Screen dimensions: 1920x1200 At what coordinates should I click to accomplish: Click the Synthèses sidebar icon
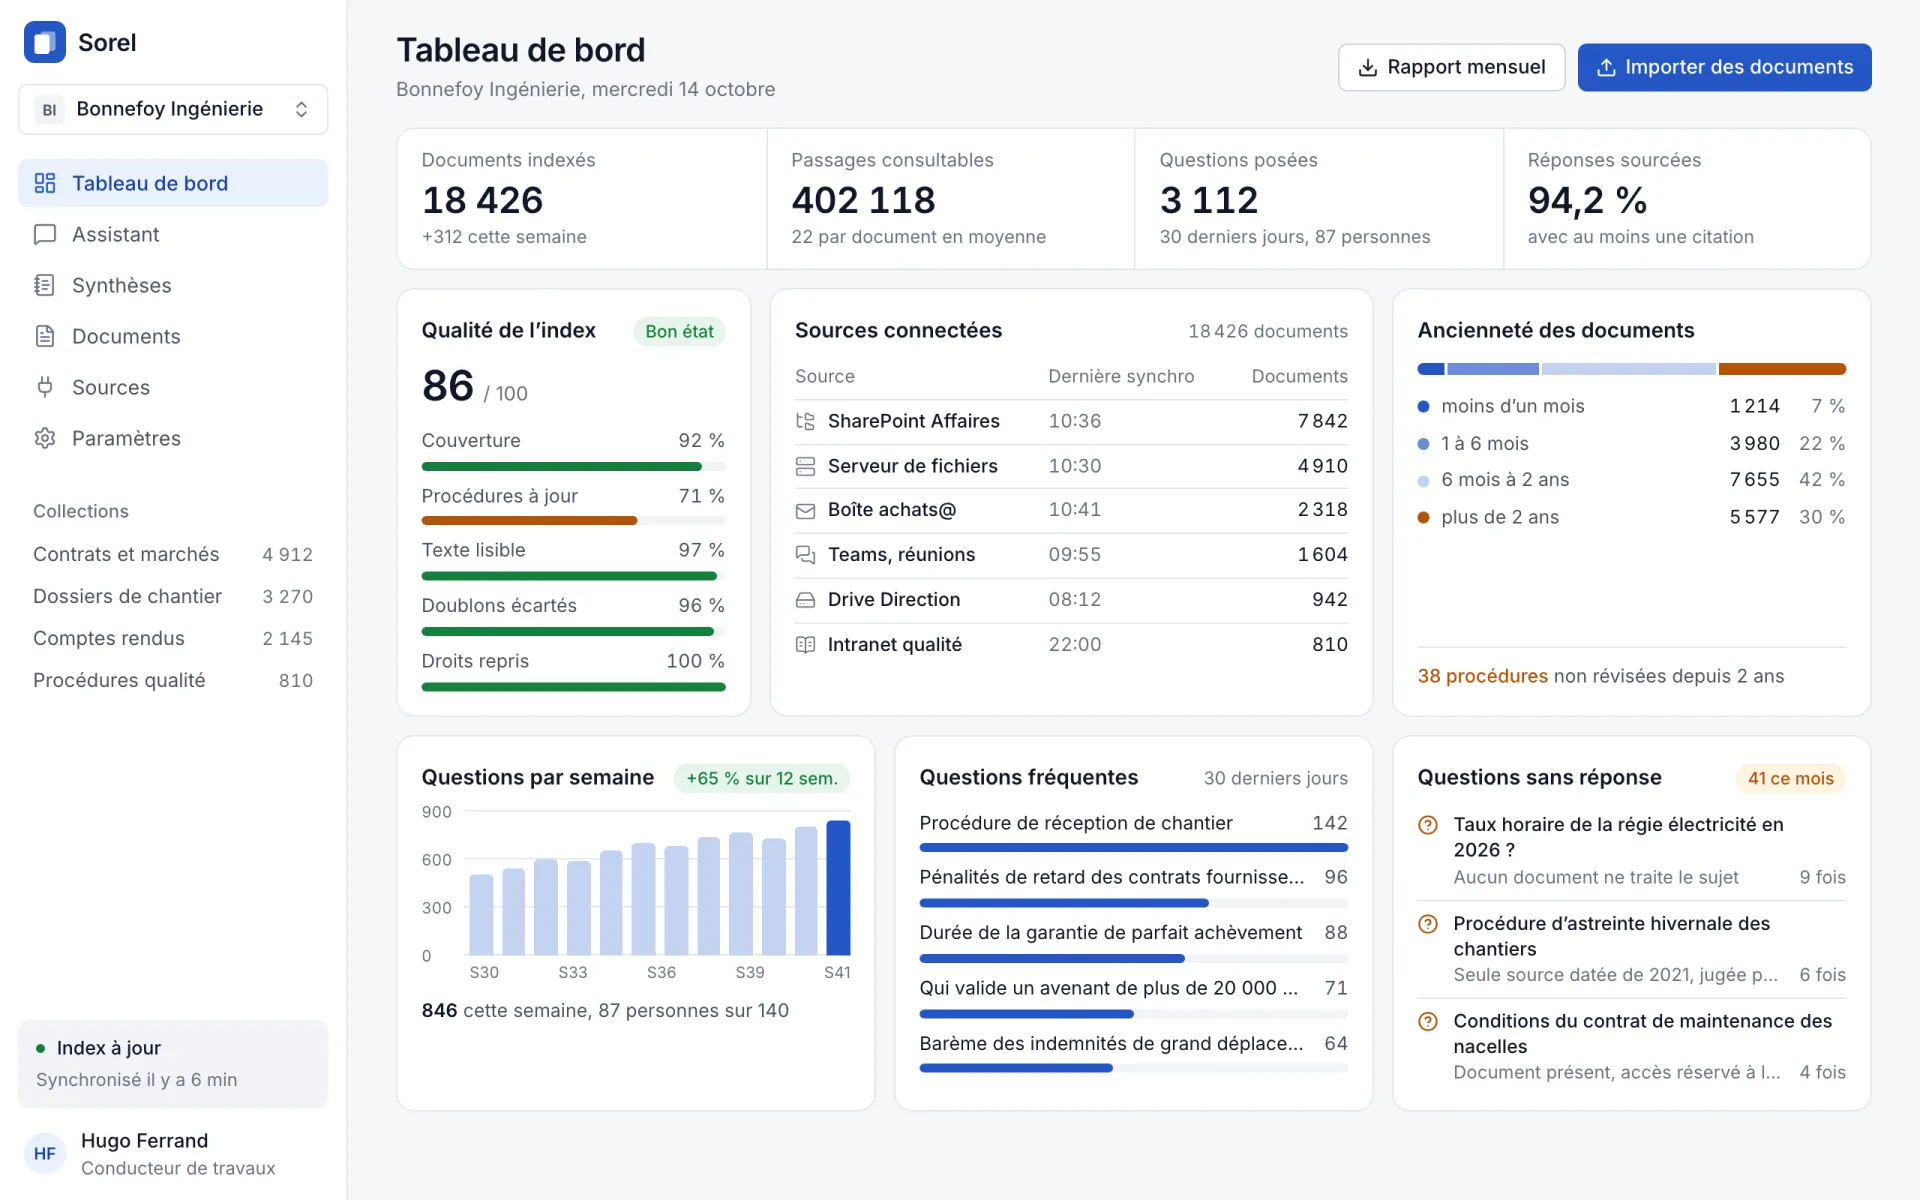pos(45,285)
